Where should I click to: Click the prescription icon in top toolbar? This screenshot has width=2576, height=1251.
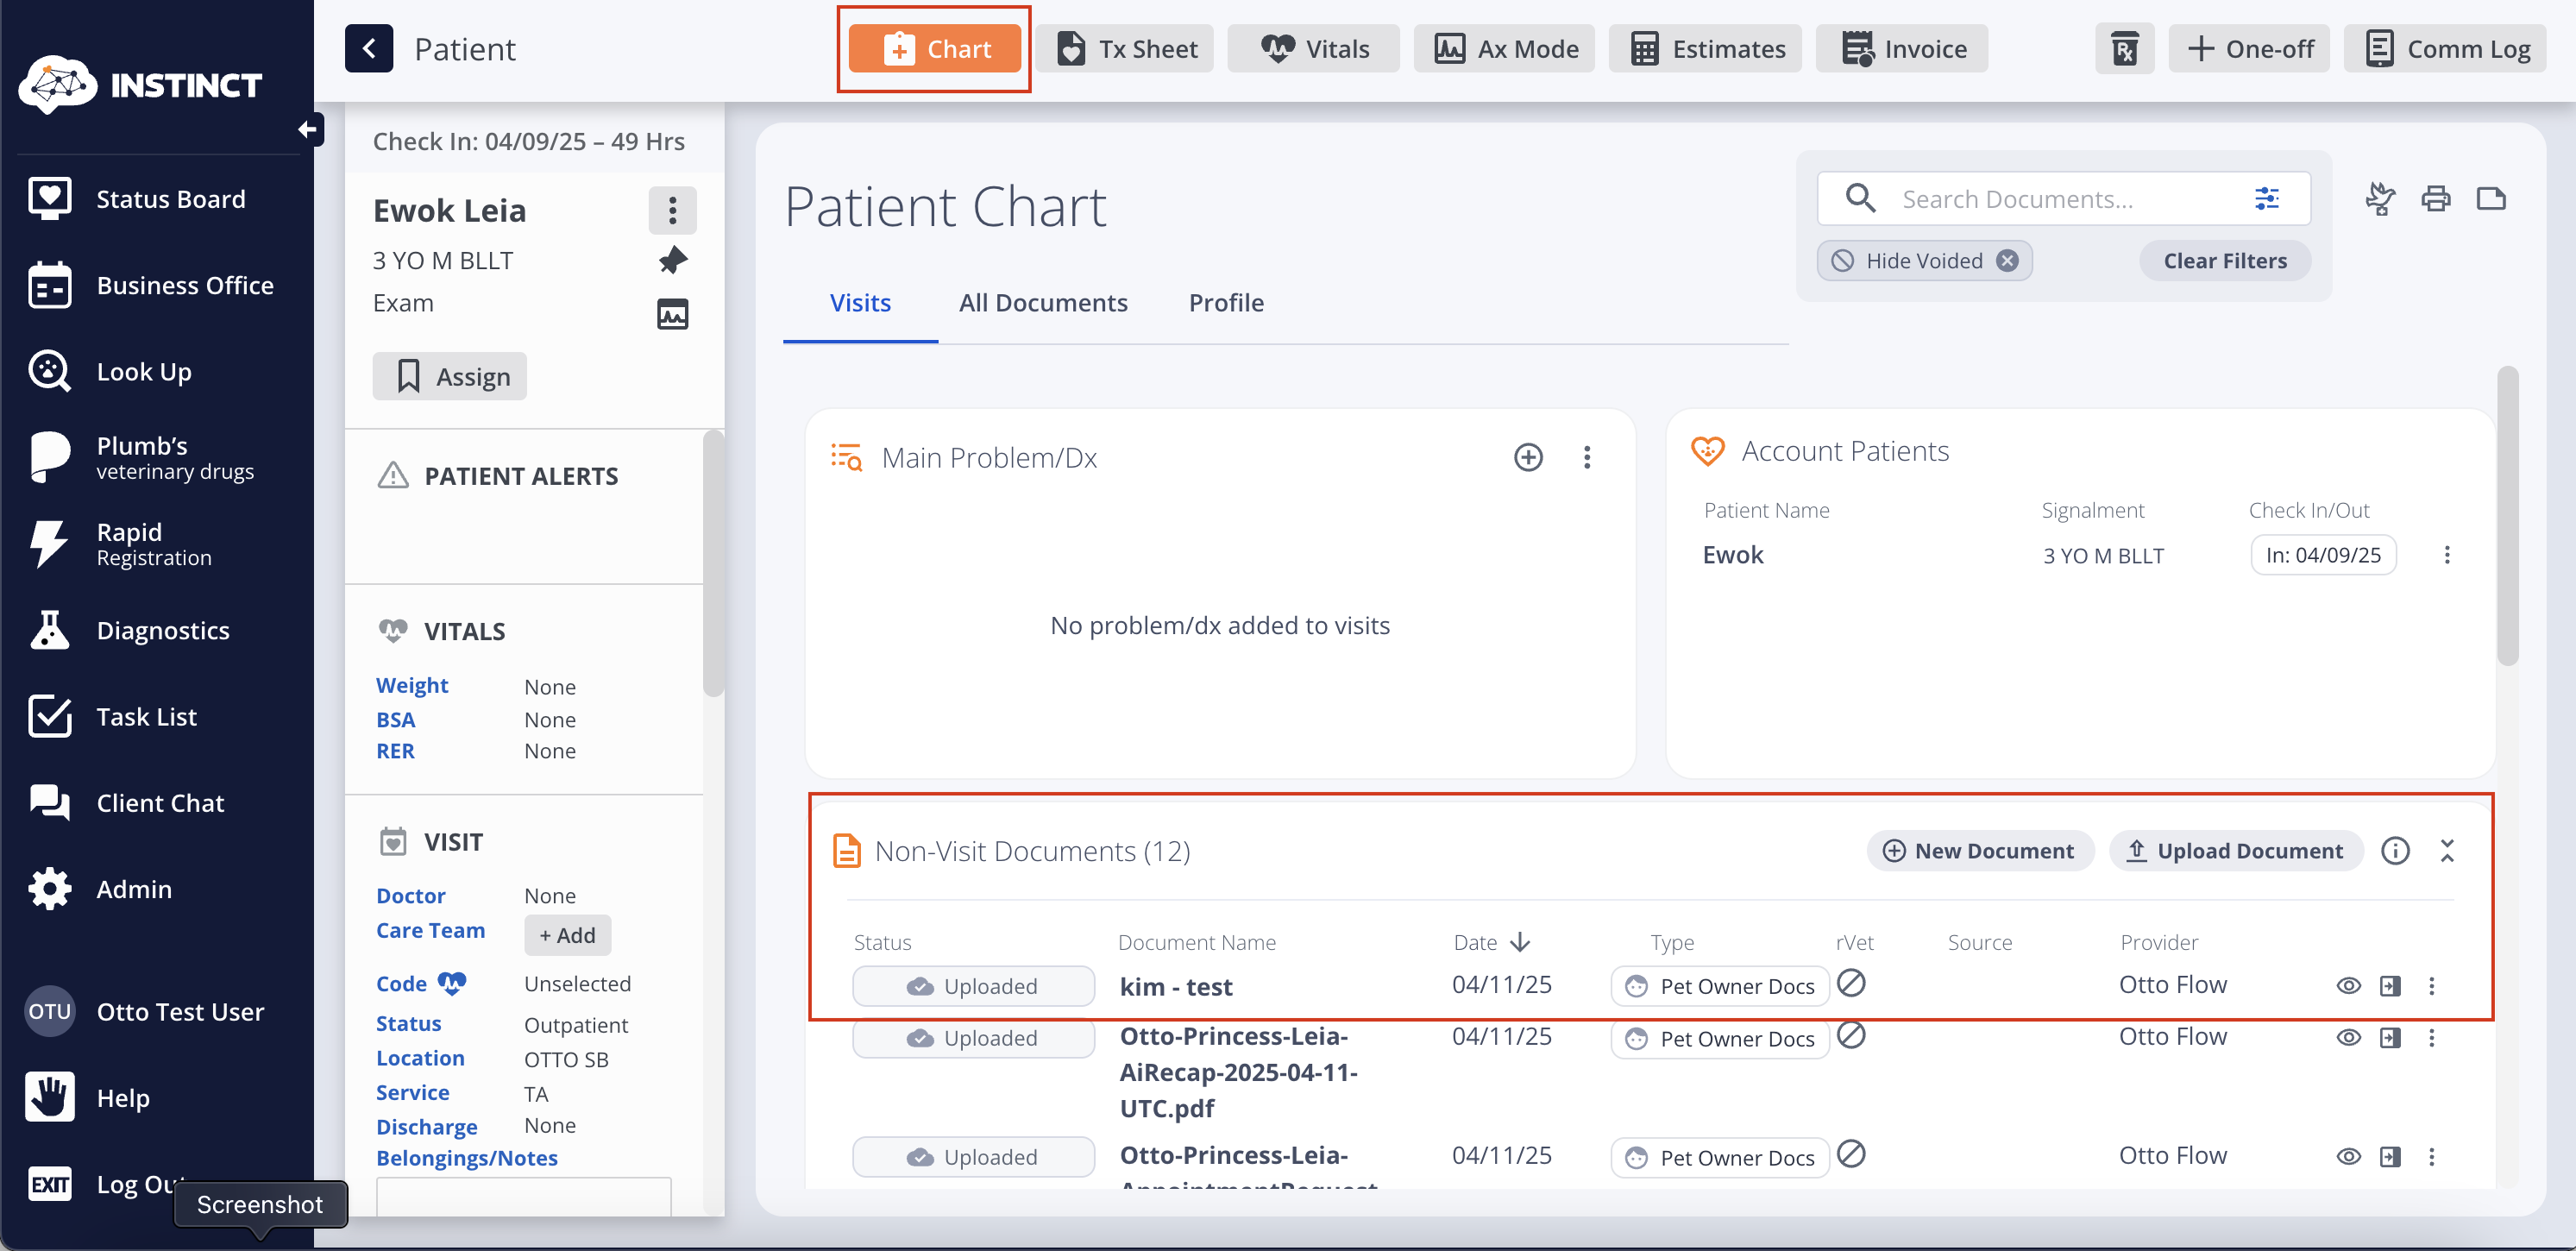tap(2124, 49)
